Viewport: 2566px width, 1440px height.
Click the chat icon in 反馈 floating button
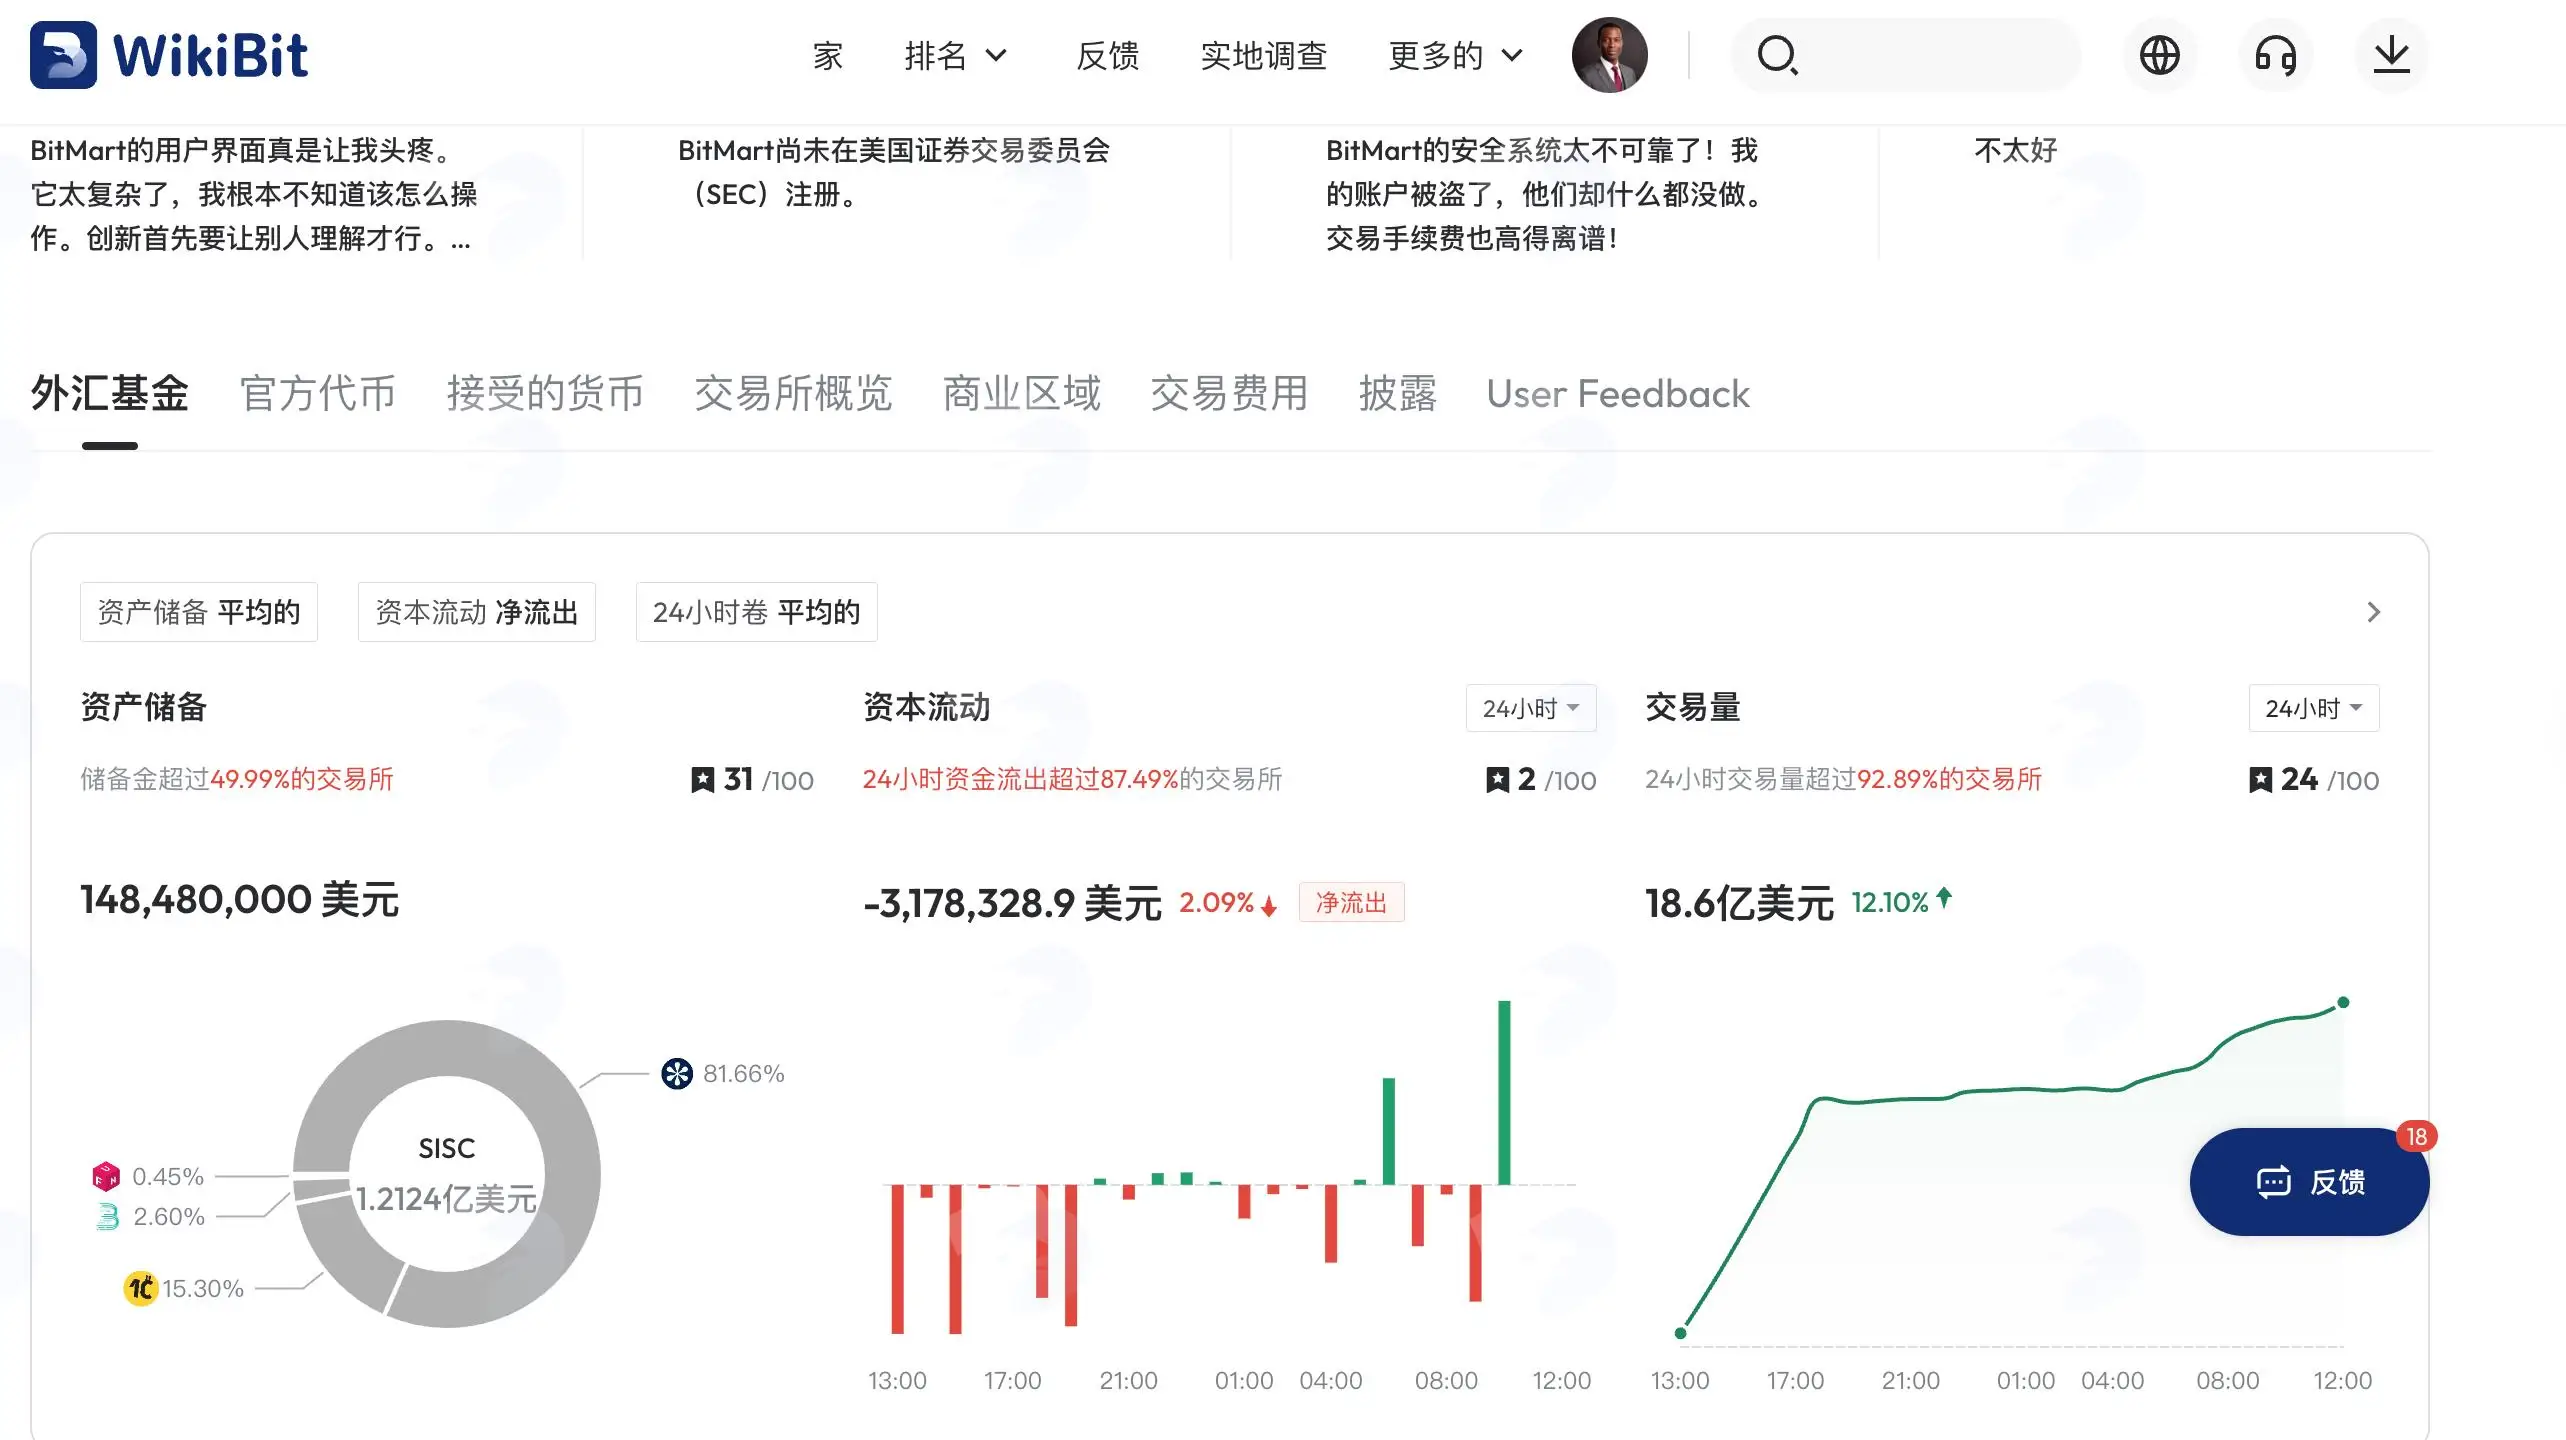pyautogui.click(x=2273, y=1182)
